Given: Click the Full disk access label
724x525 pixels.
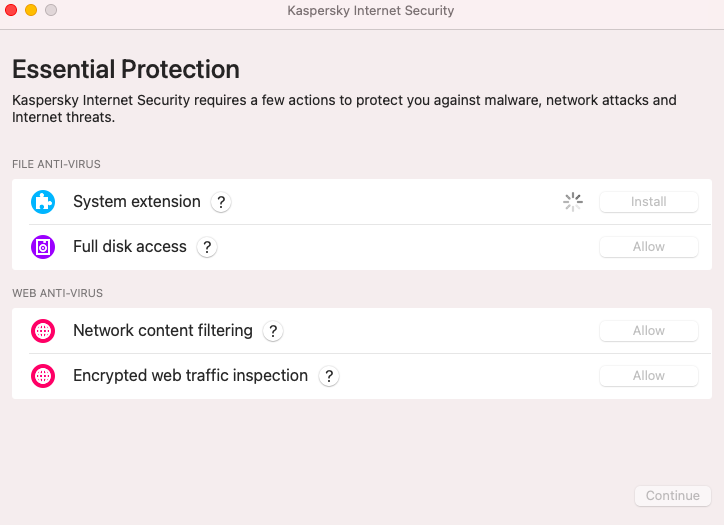Looking at the screenshot, I should tap(130, 247).
